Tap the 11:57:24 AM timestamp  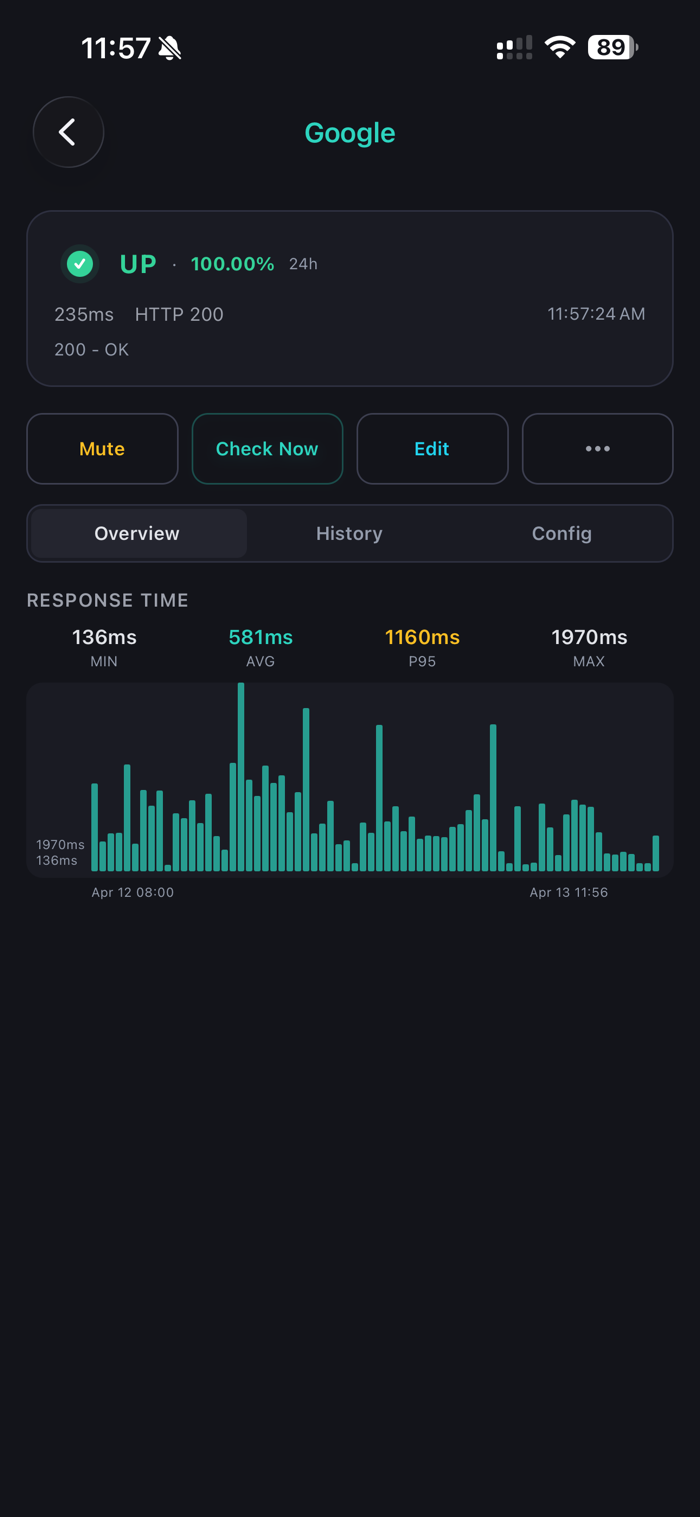click(x=596, y=314)
